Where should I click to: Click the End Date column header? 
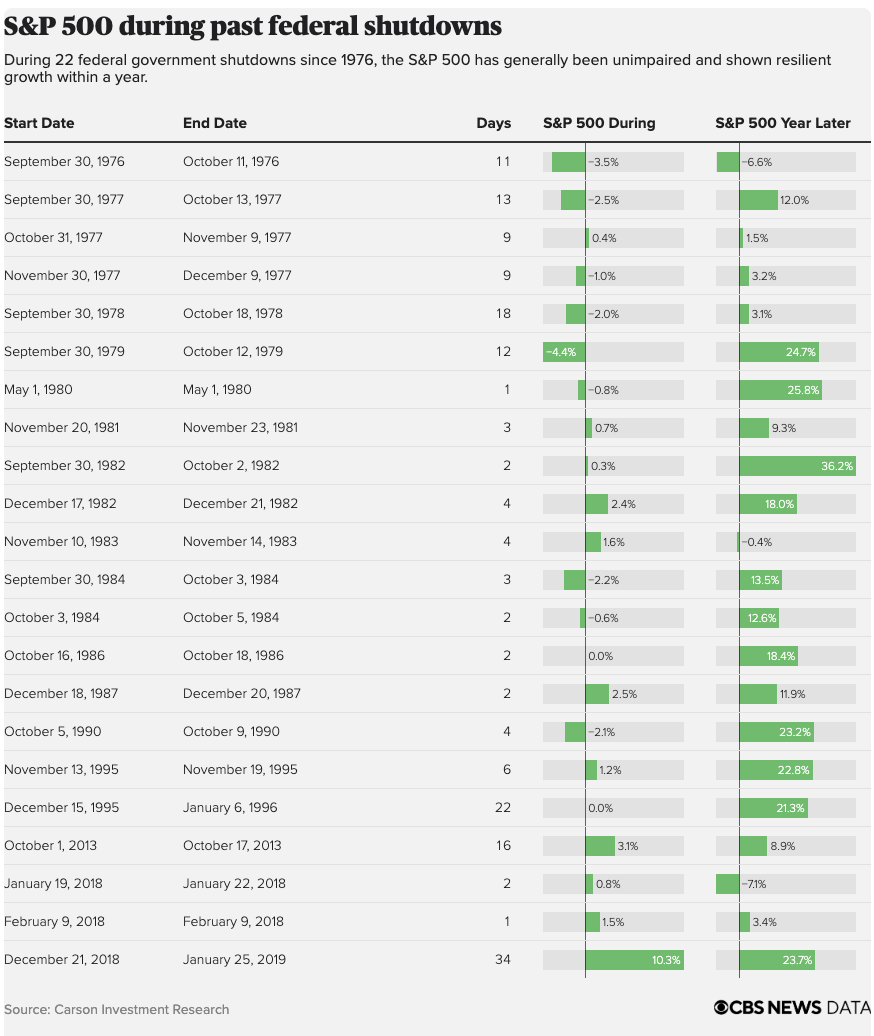(x=215, y=123)
